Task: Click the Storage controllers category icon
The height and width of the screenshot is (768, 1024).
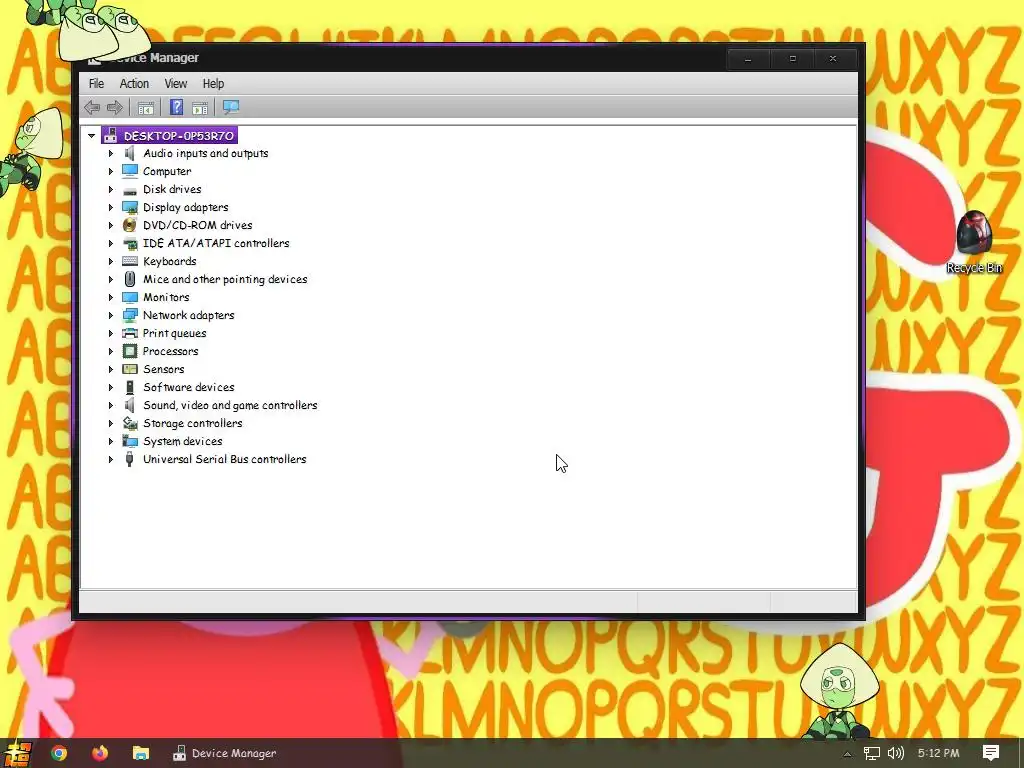Action: 130,423
